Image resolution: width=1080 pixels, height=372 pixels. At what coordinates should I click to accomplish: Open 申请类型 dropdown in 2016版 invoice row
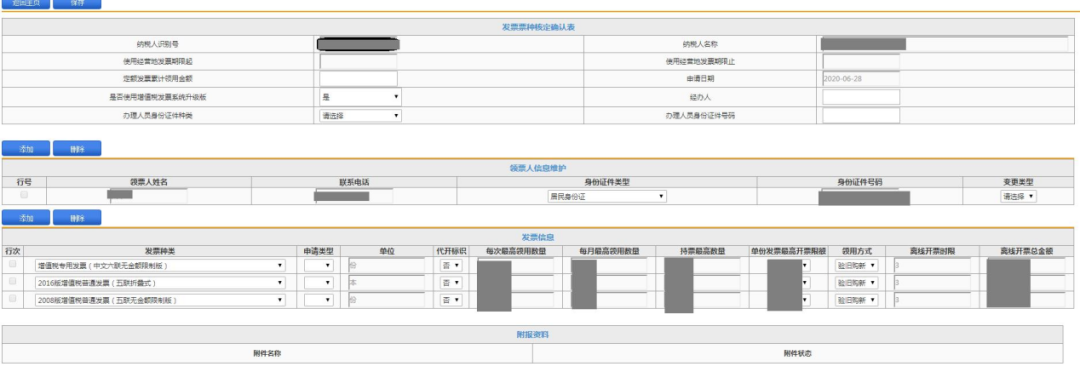click(x=319, y=282)
